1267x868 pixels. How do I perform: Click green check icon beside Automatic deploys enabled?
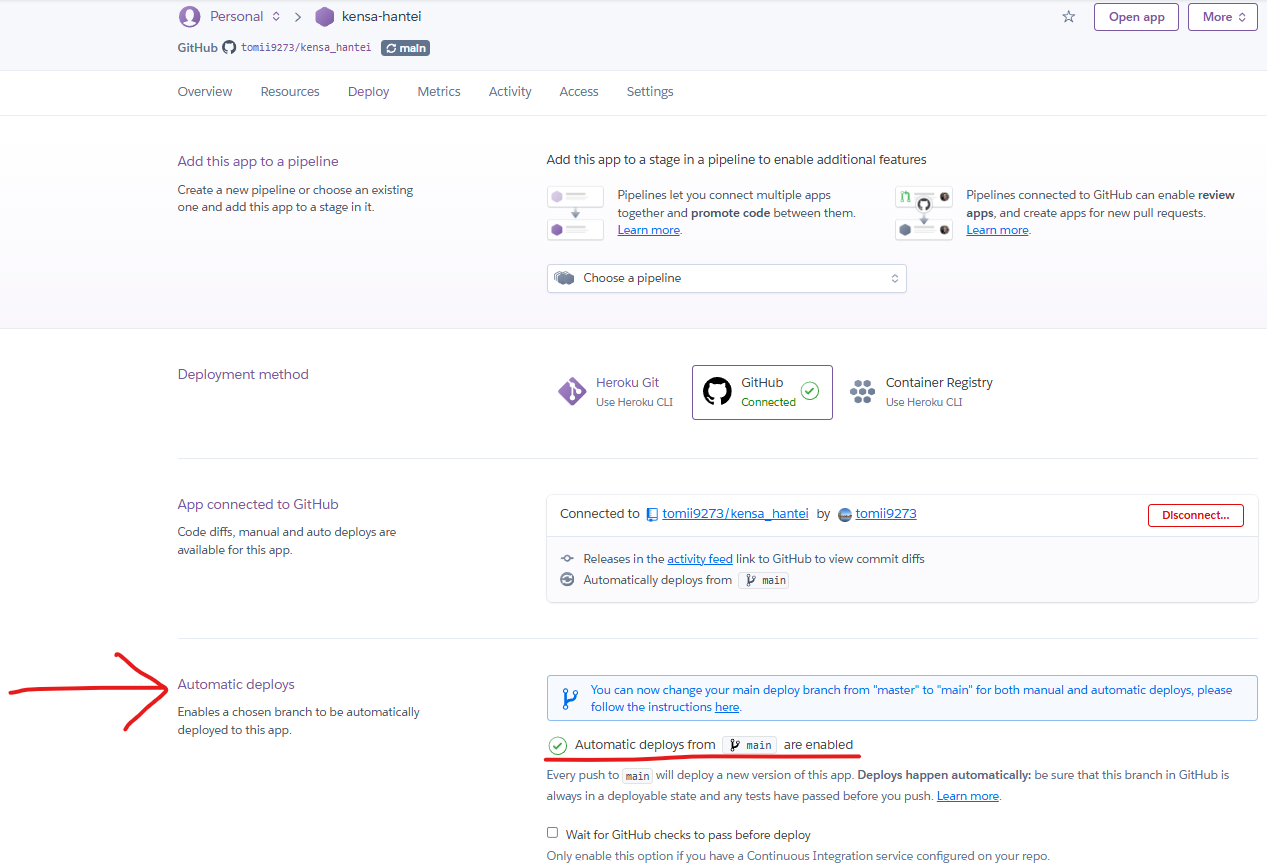pyautogui.click(x=558, y=745)
